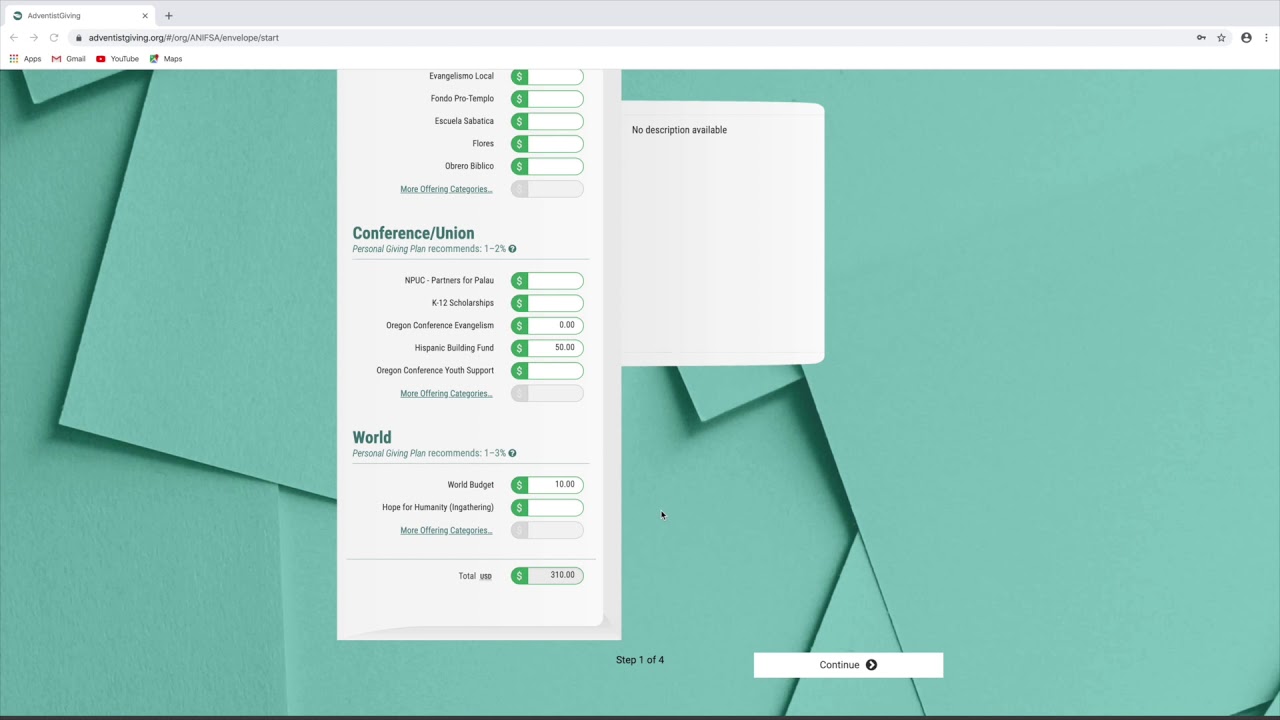Viewport: 1280px width, 720px height.
Task: Click "Personal Giving Plan recommends: 1–2%" text
Action: point(429,249)
